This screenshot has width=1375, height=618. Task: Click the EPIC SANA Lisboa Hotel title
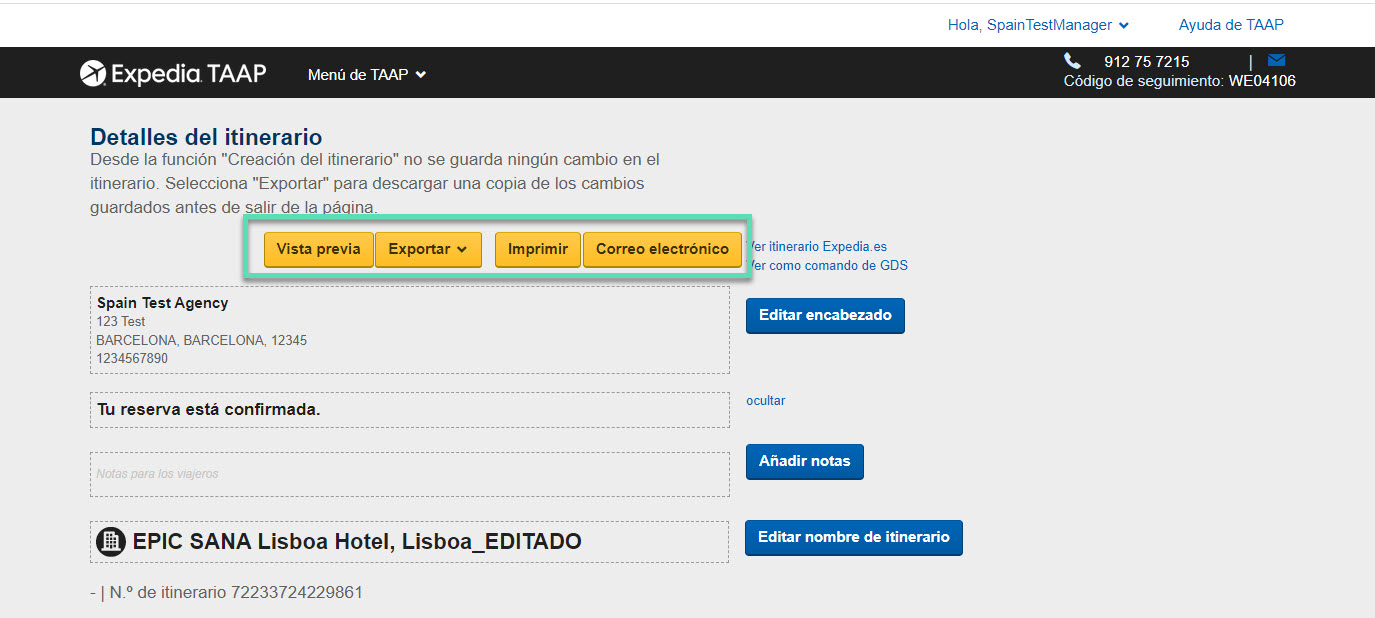[357, 541]
